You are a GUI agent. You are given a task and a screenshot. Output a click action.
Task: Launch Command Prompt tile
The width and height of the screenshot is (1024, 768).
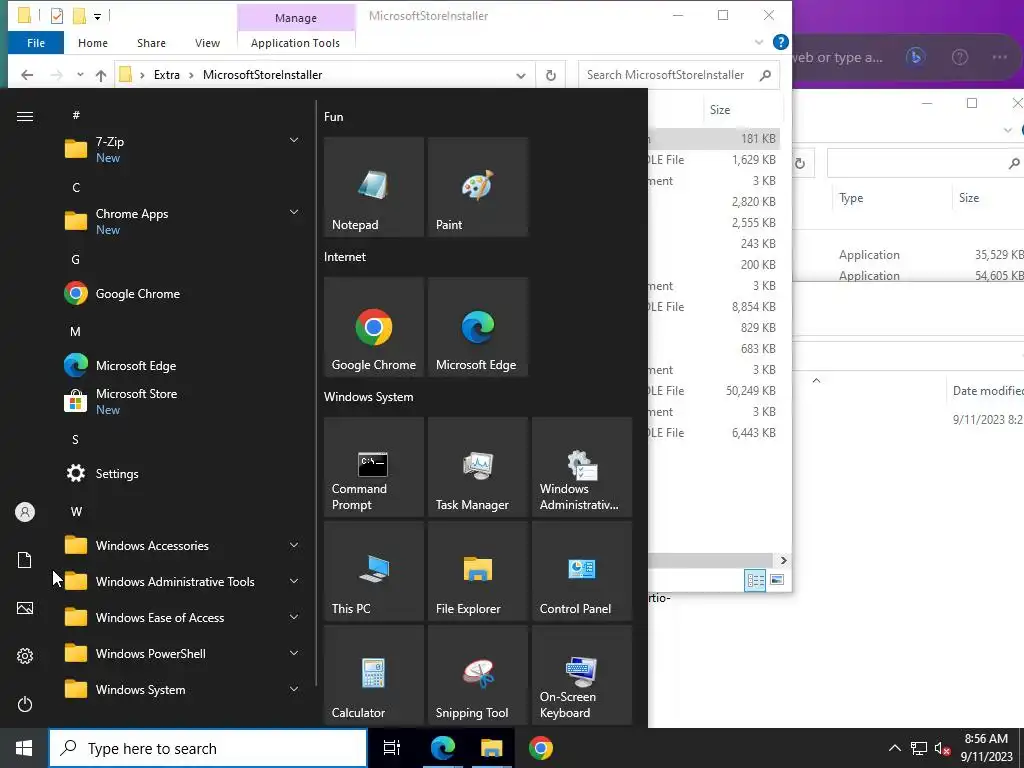point(374,467)
